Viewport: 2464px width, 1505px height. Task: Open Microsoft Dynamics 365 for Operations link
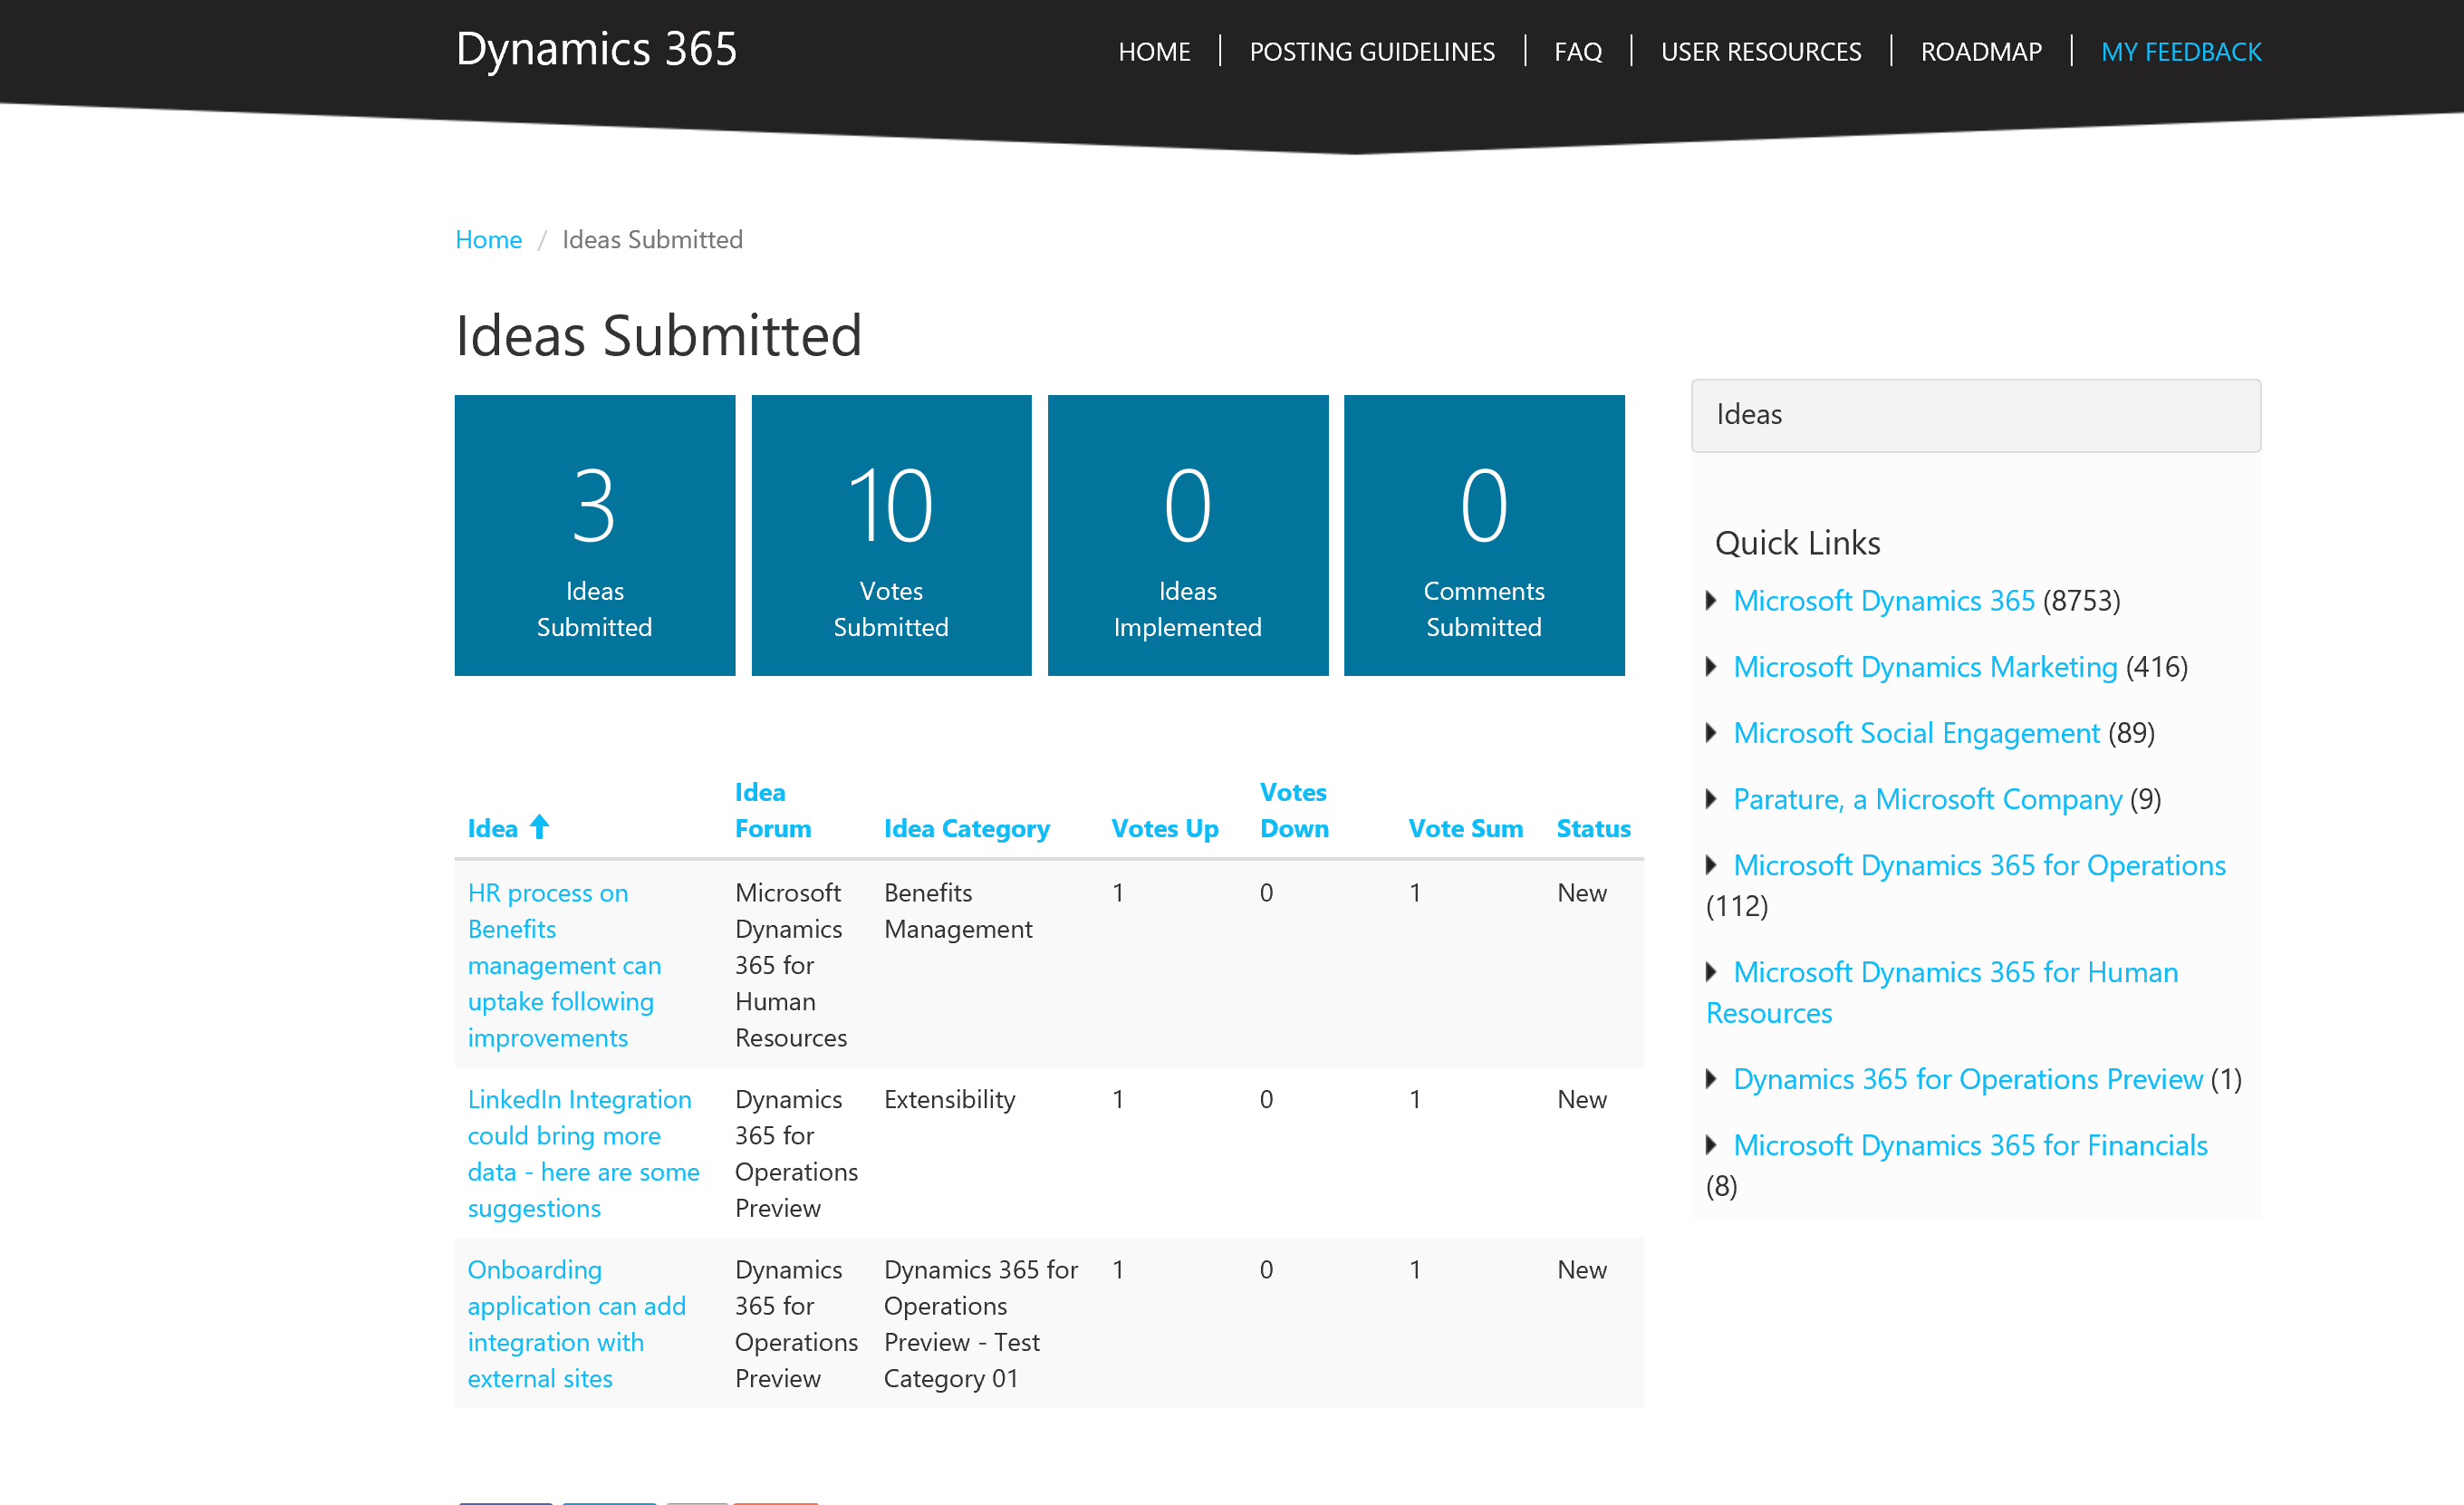(x=1979, y=864)
